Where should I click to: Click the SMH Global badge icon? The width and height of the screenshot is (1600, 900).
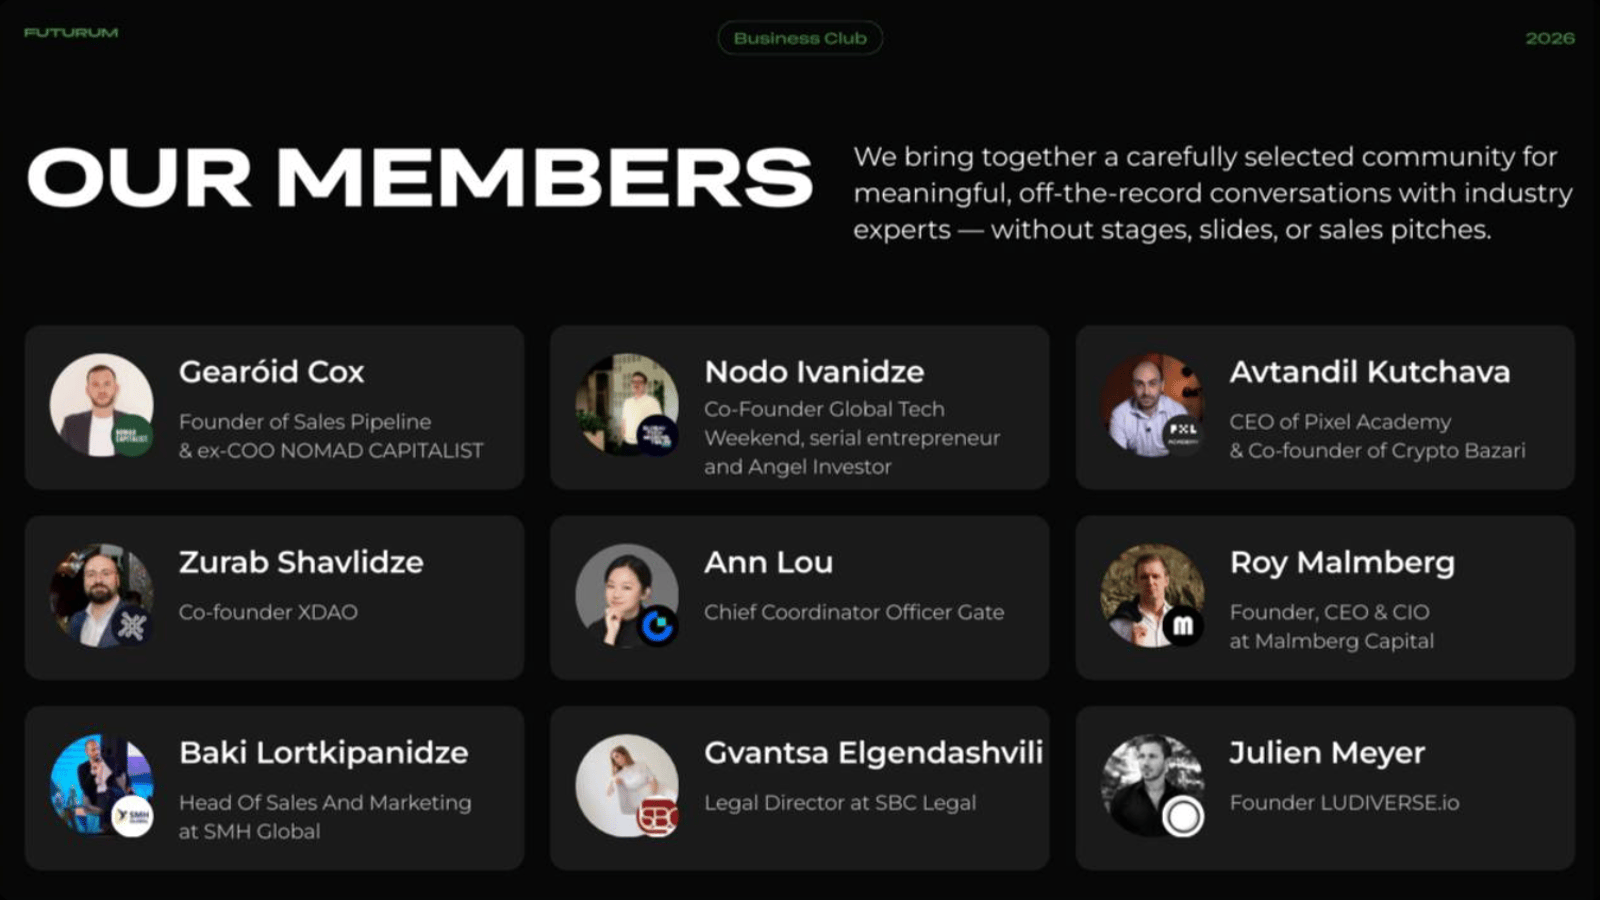coord(132,816)
